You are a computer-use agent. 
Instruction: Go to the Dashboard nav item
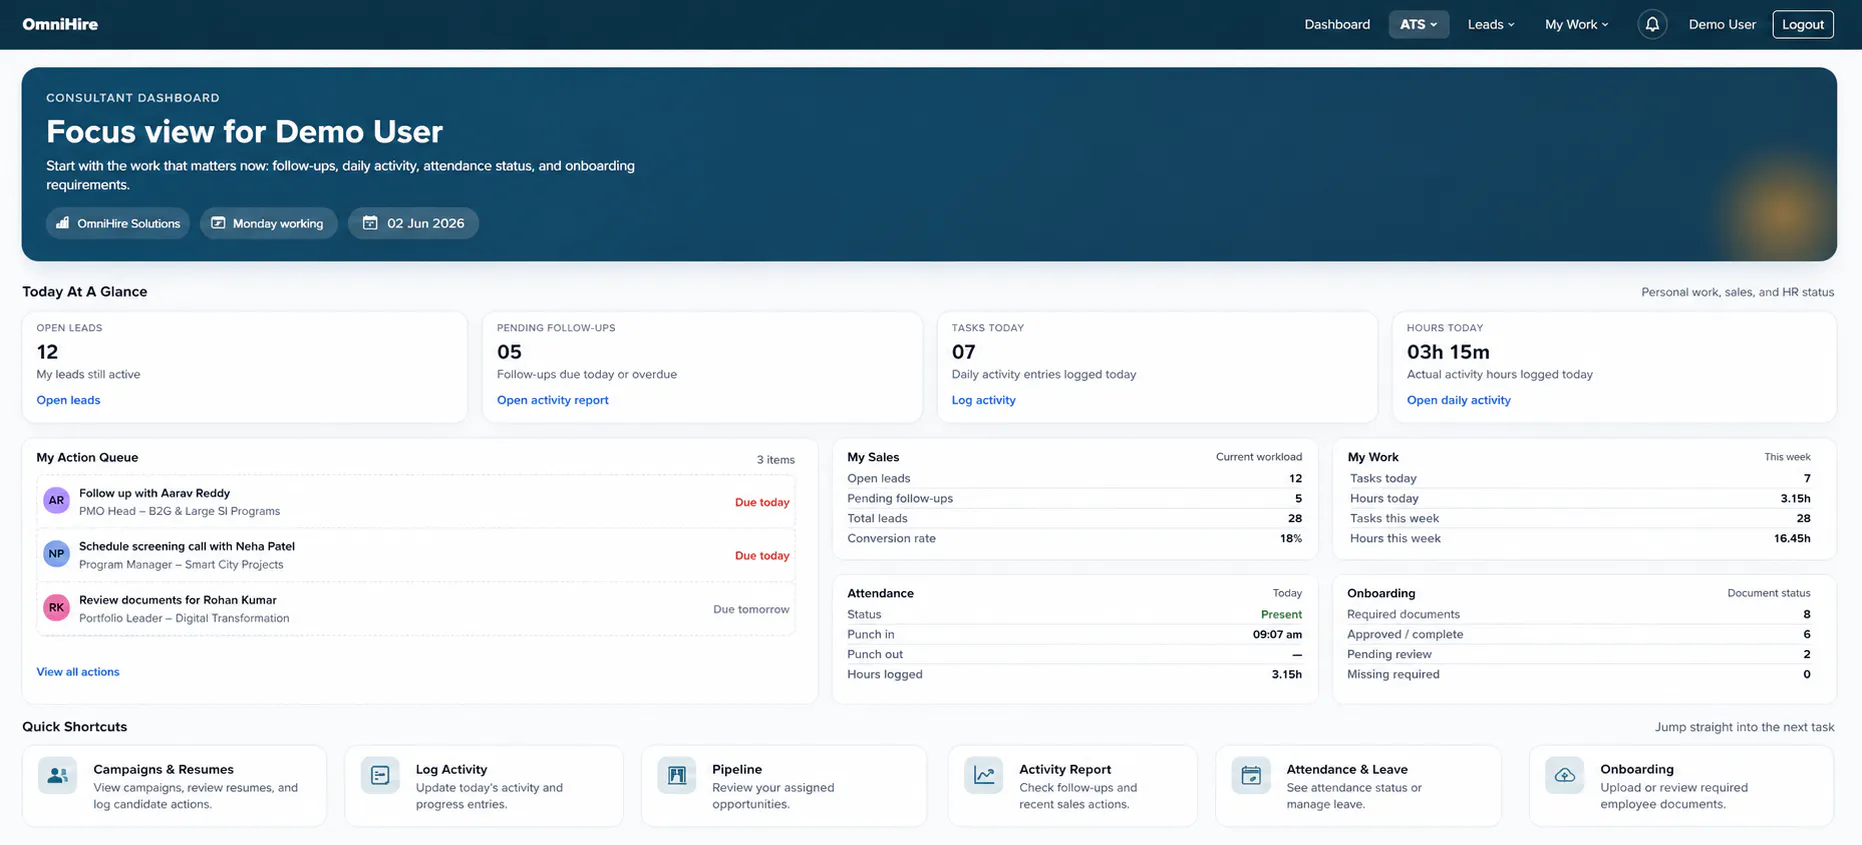[x=1337, y=24]
